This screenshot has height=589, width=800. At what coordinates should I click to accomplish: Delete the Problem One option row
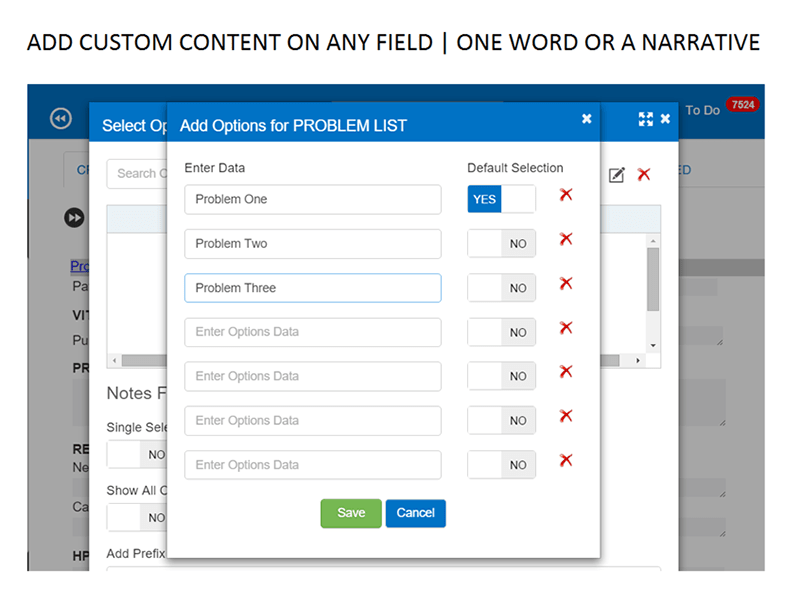(565, 195)
